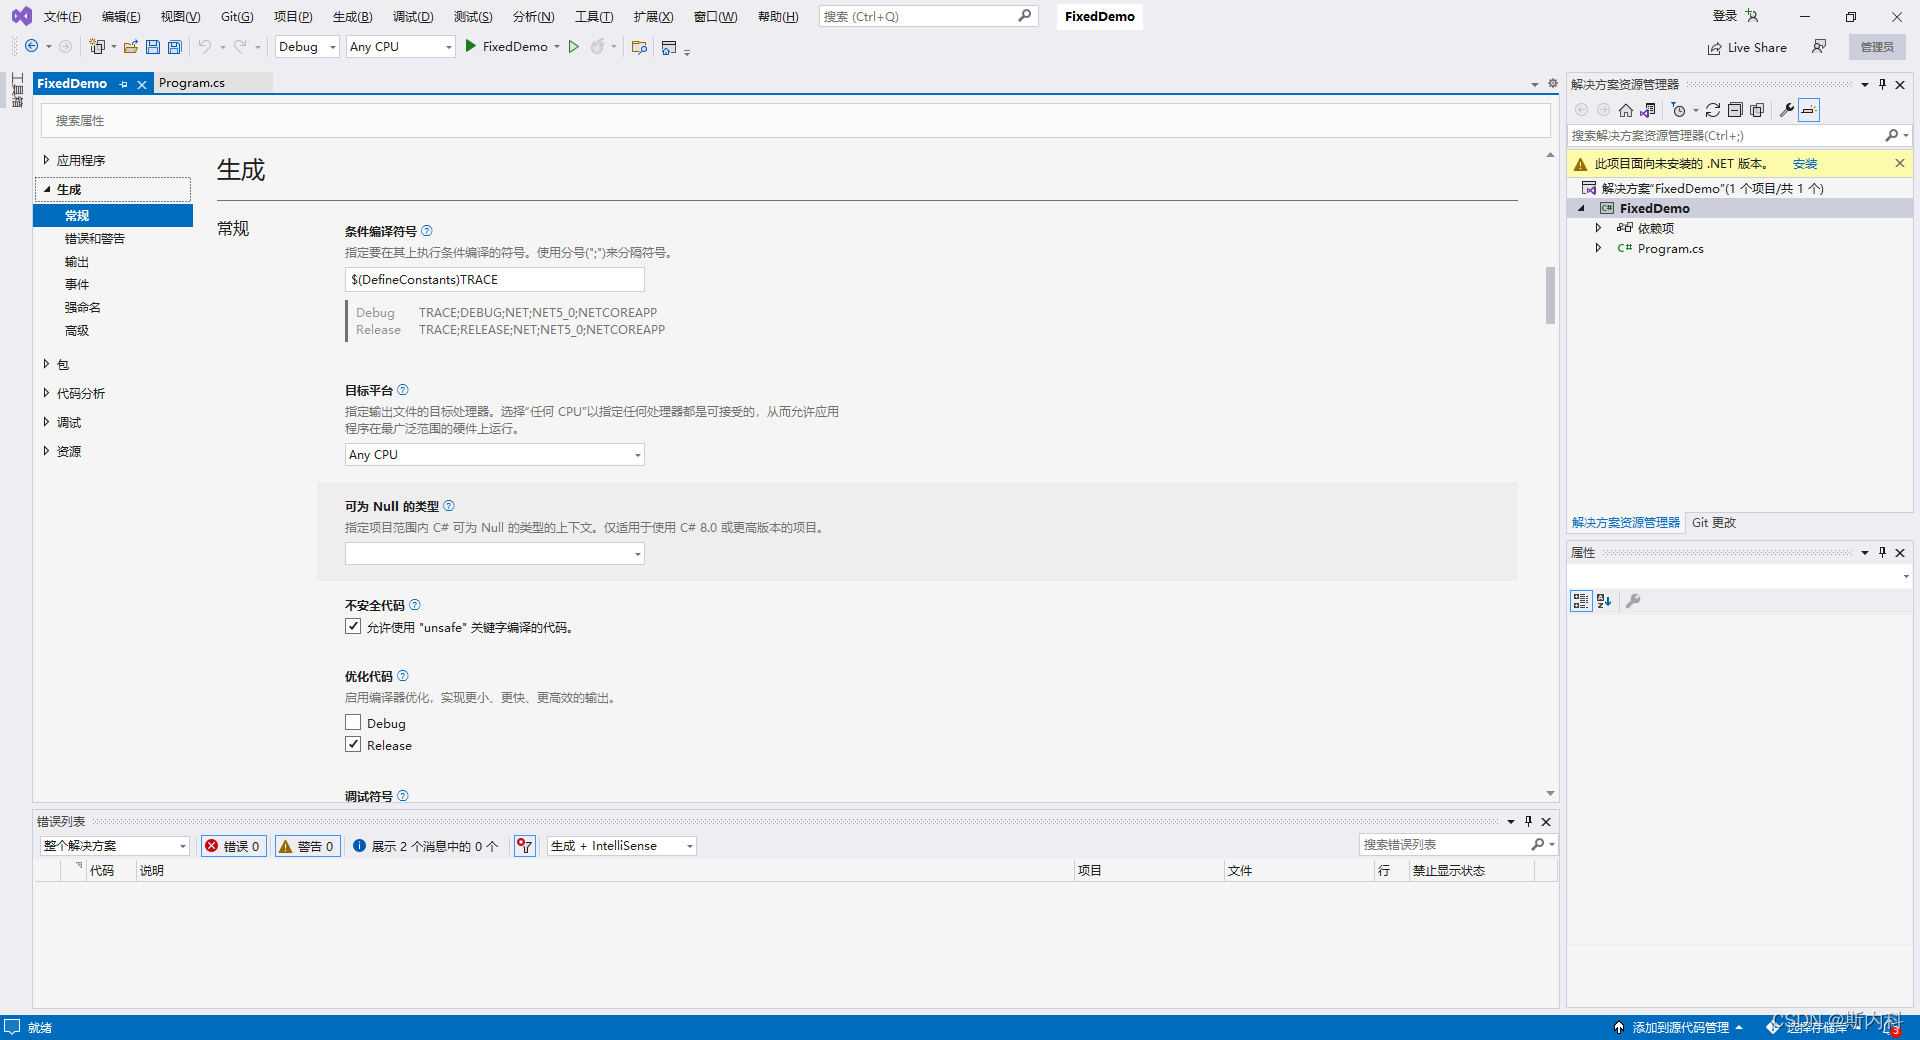
Task: Open the target platform Any CPU combo box
Action: point(495,454)
